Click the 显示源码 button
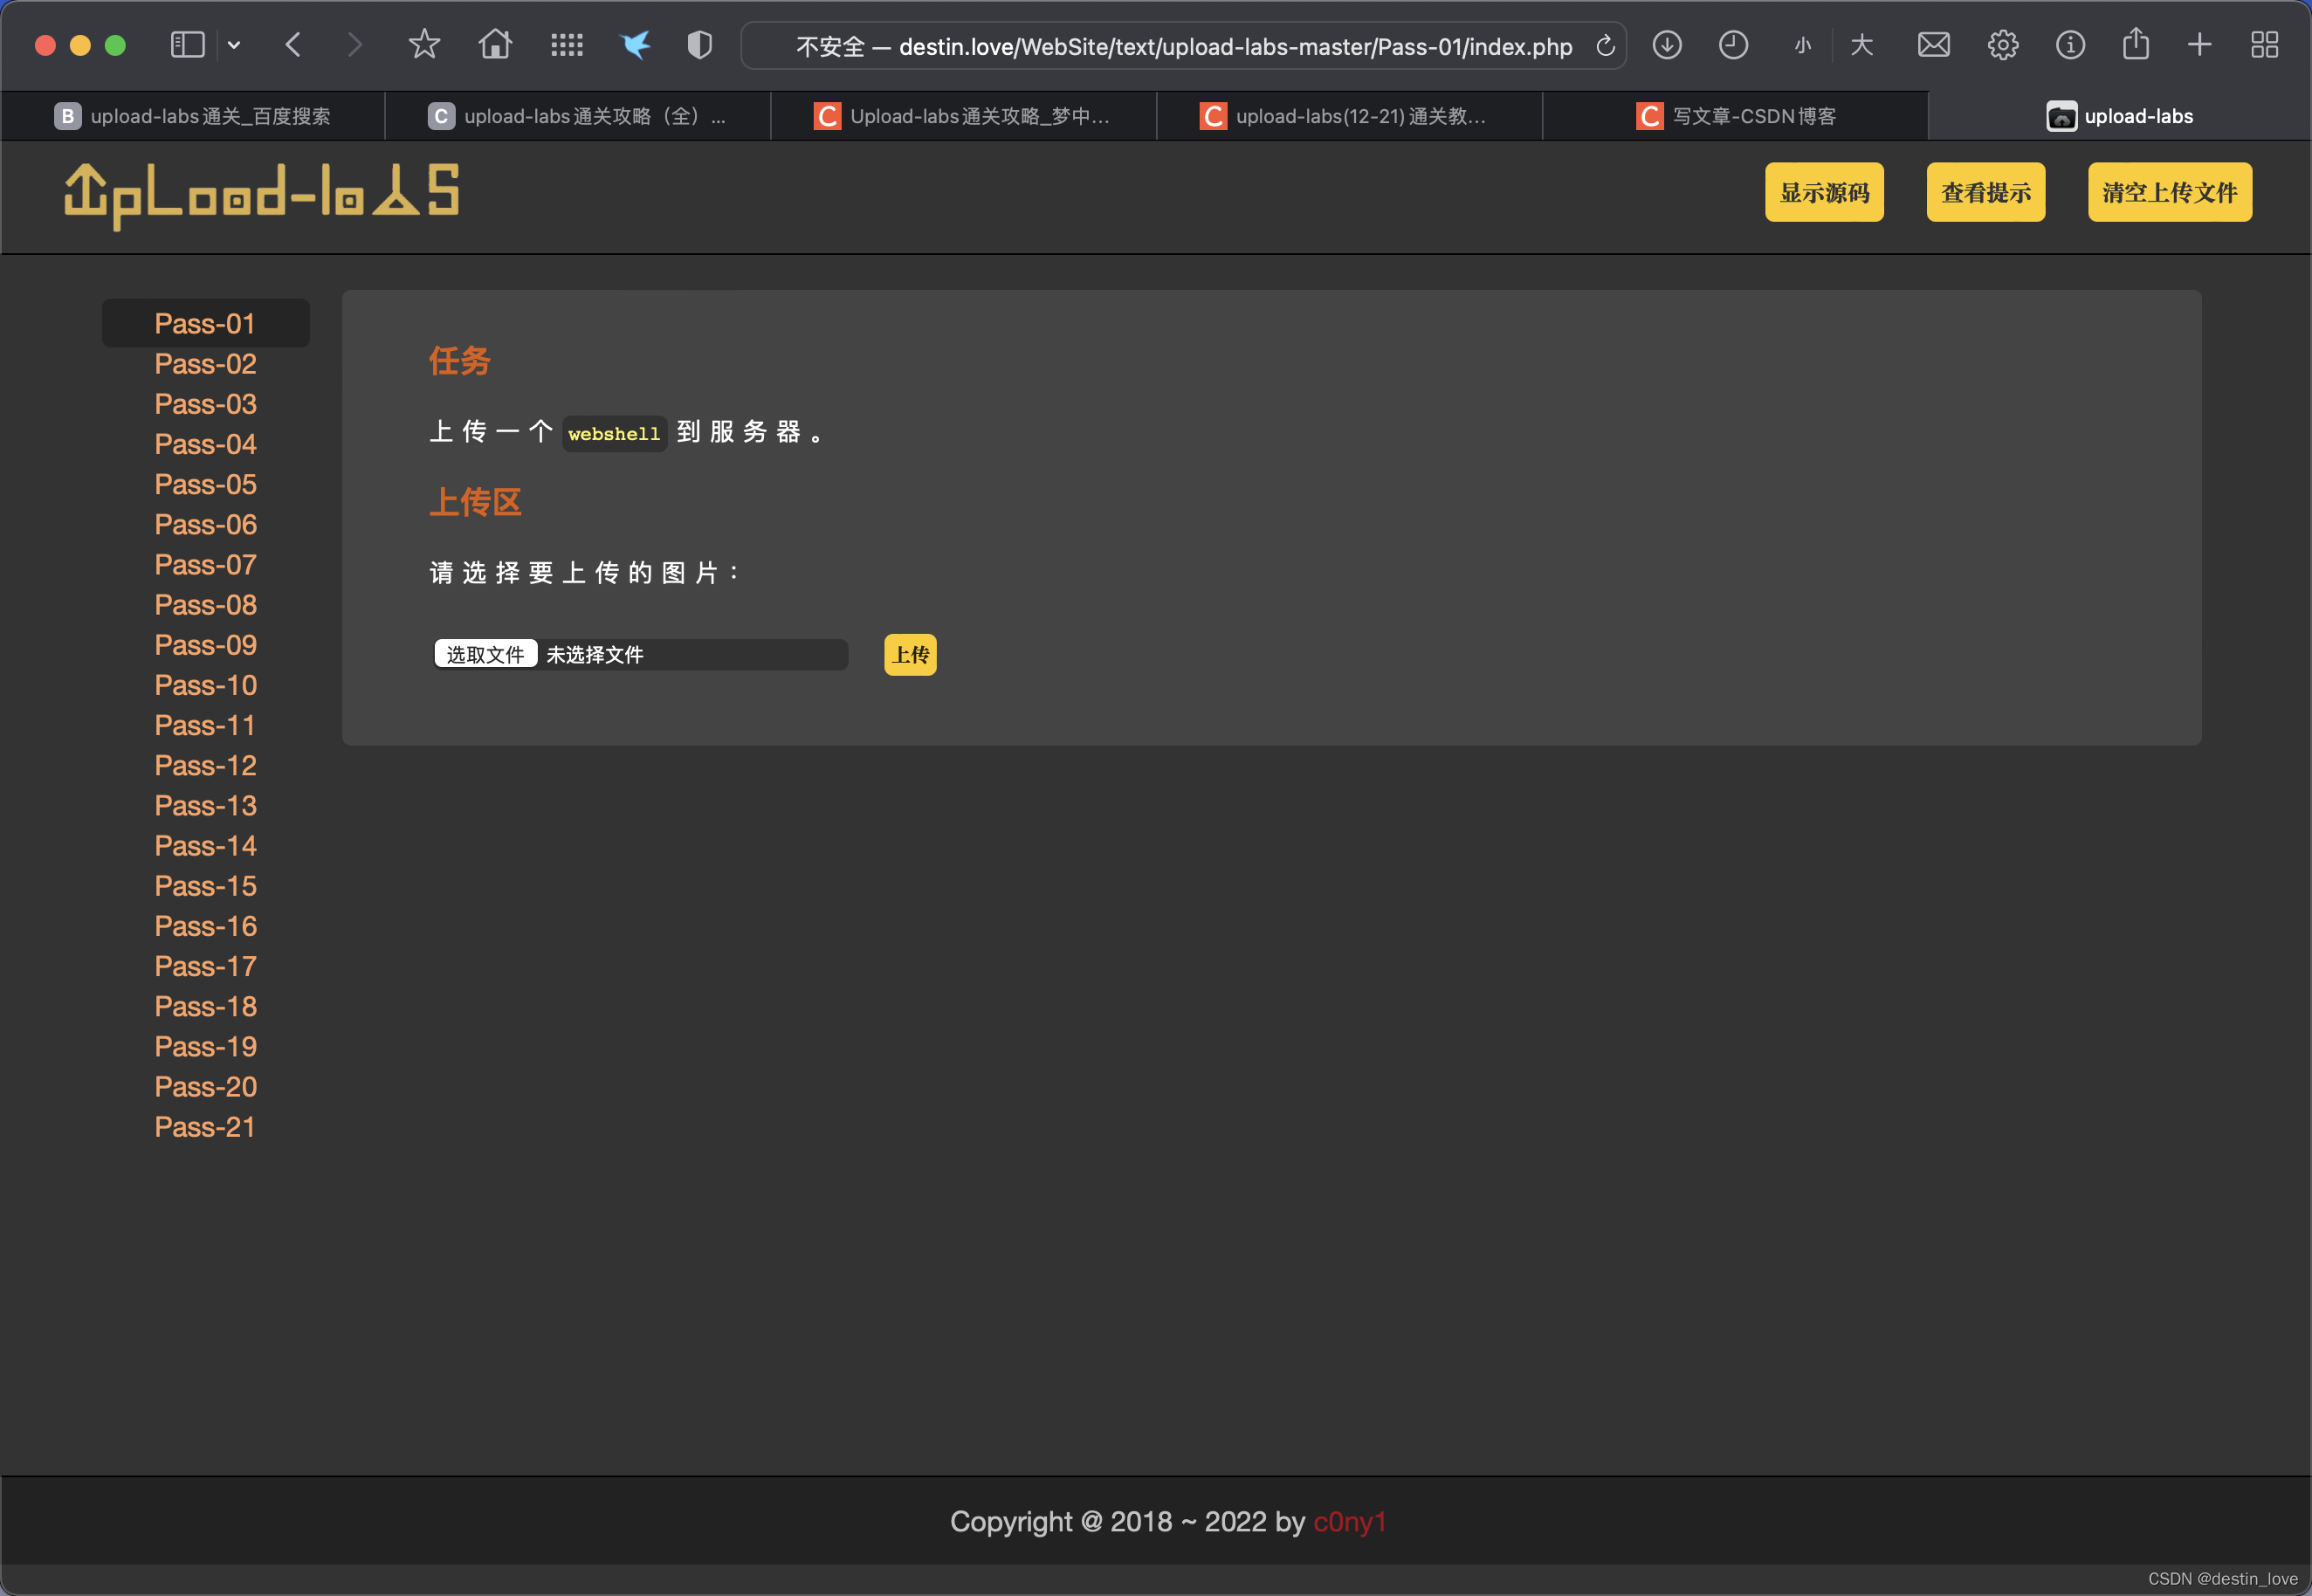This screenshot has width=2312, height=1596. point(1824,192)
